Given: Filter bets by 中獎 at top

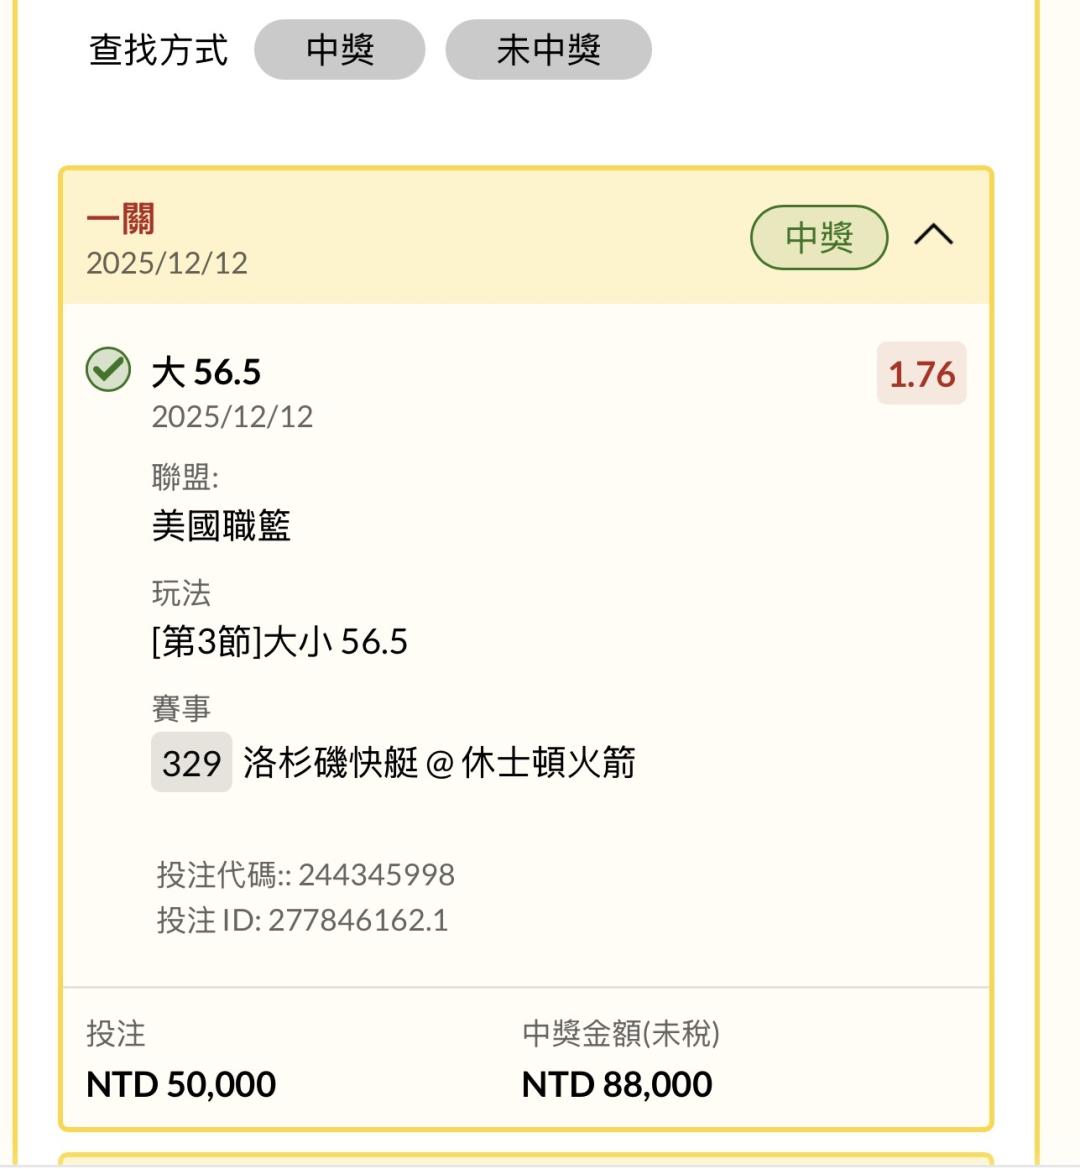Looking at the screenshot, I should (340, 49).
